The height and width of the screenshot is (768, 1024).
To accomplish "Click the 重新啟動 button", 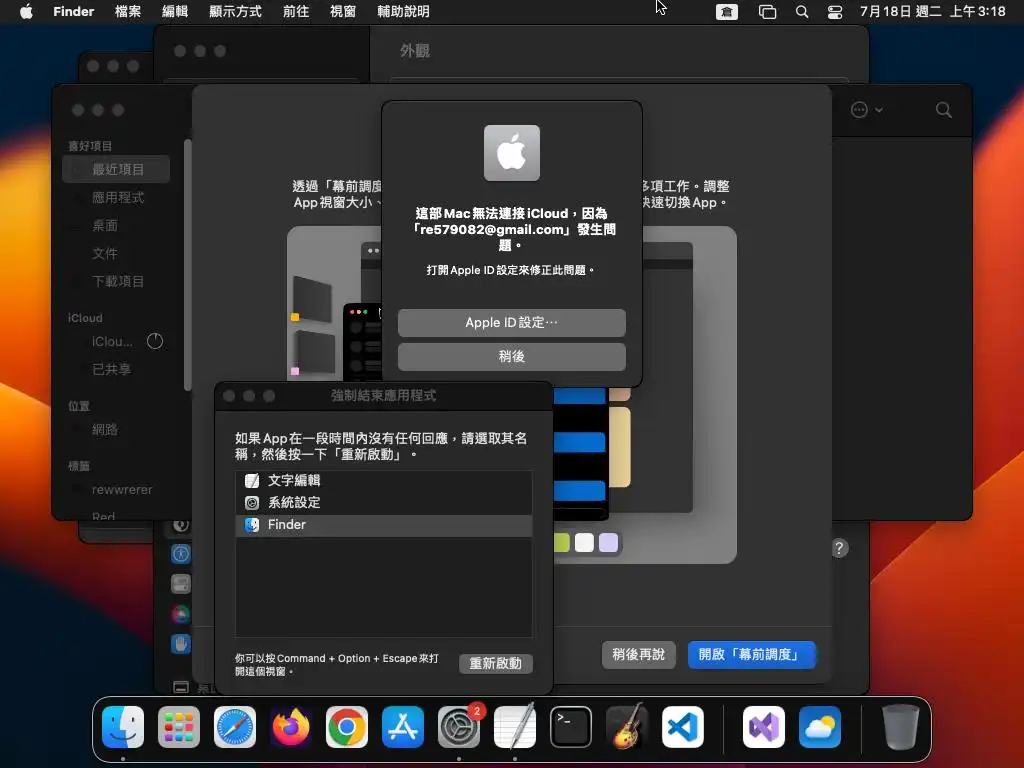I will click(x=496, y=664).
